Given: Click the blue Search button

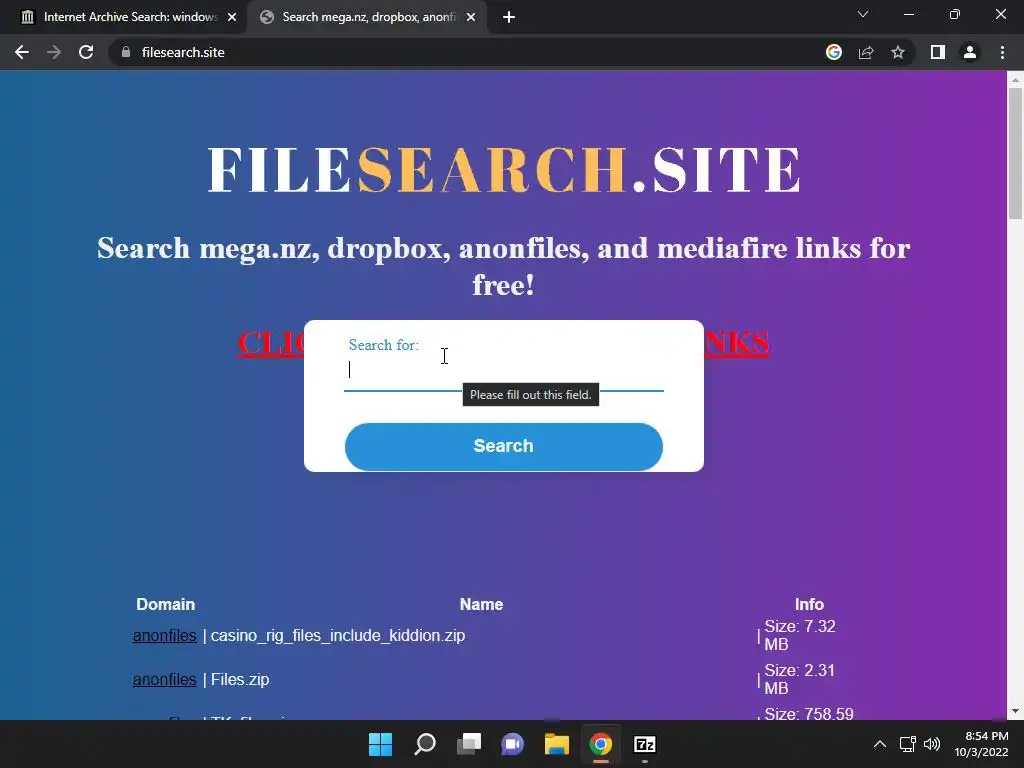Looking at the screenshot, I should (x=504, y=447).
